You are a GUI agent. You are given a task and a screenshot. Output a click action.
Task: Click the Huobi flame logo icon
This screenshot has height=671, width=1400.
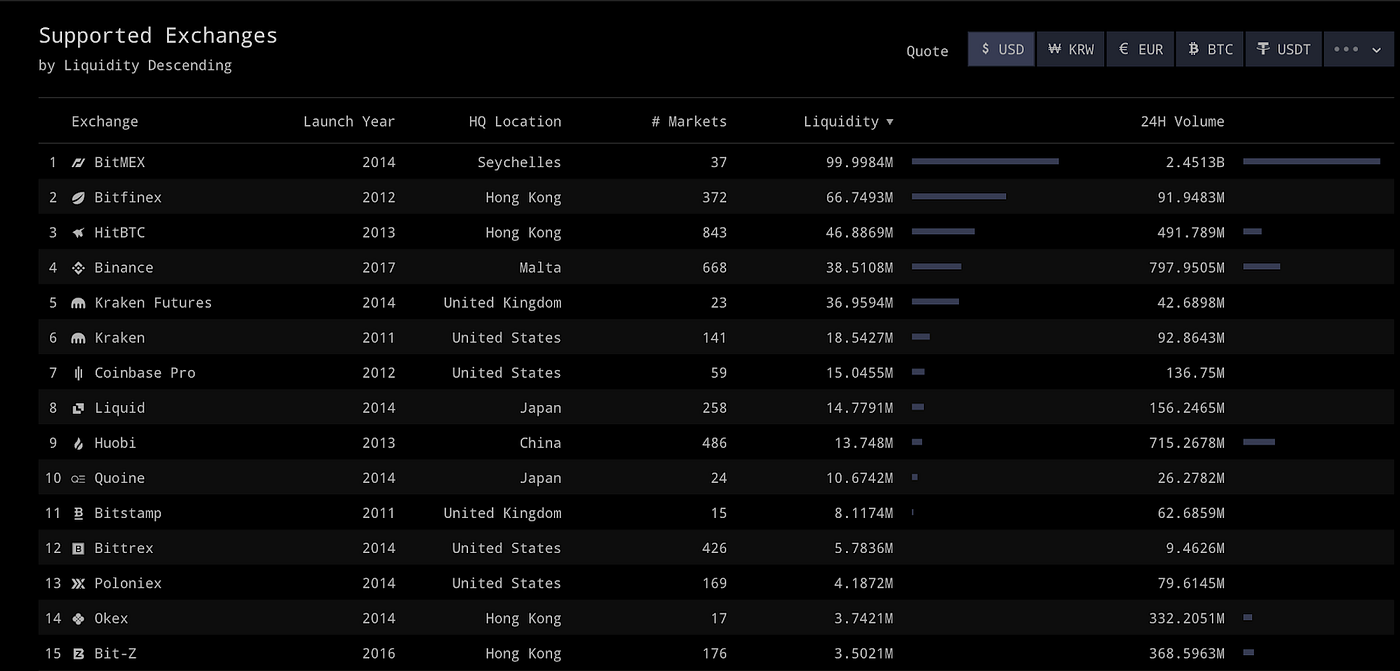pos(79,443)
